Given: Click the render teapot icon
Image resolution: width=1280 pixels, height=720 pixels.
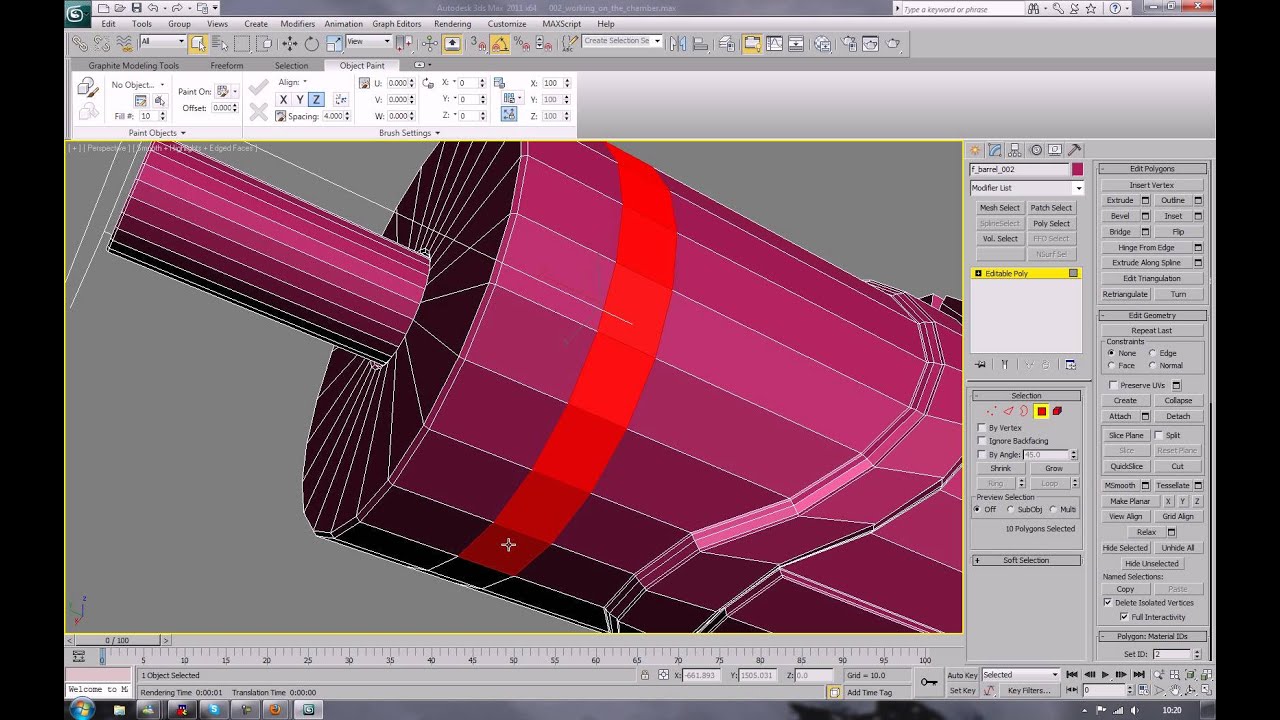Looking at the screenshot, I should pos(893,43).
